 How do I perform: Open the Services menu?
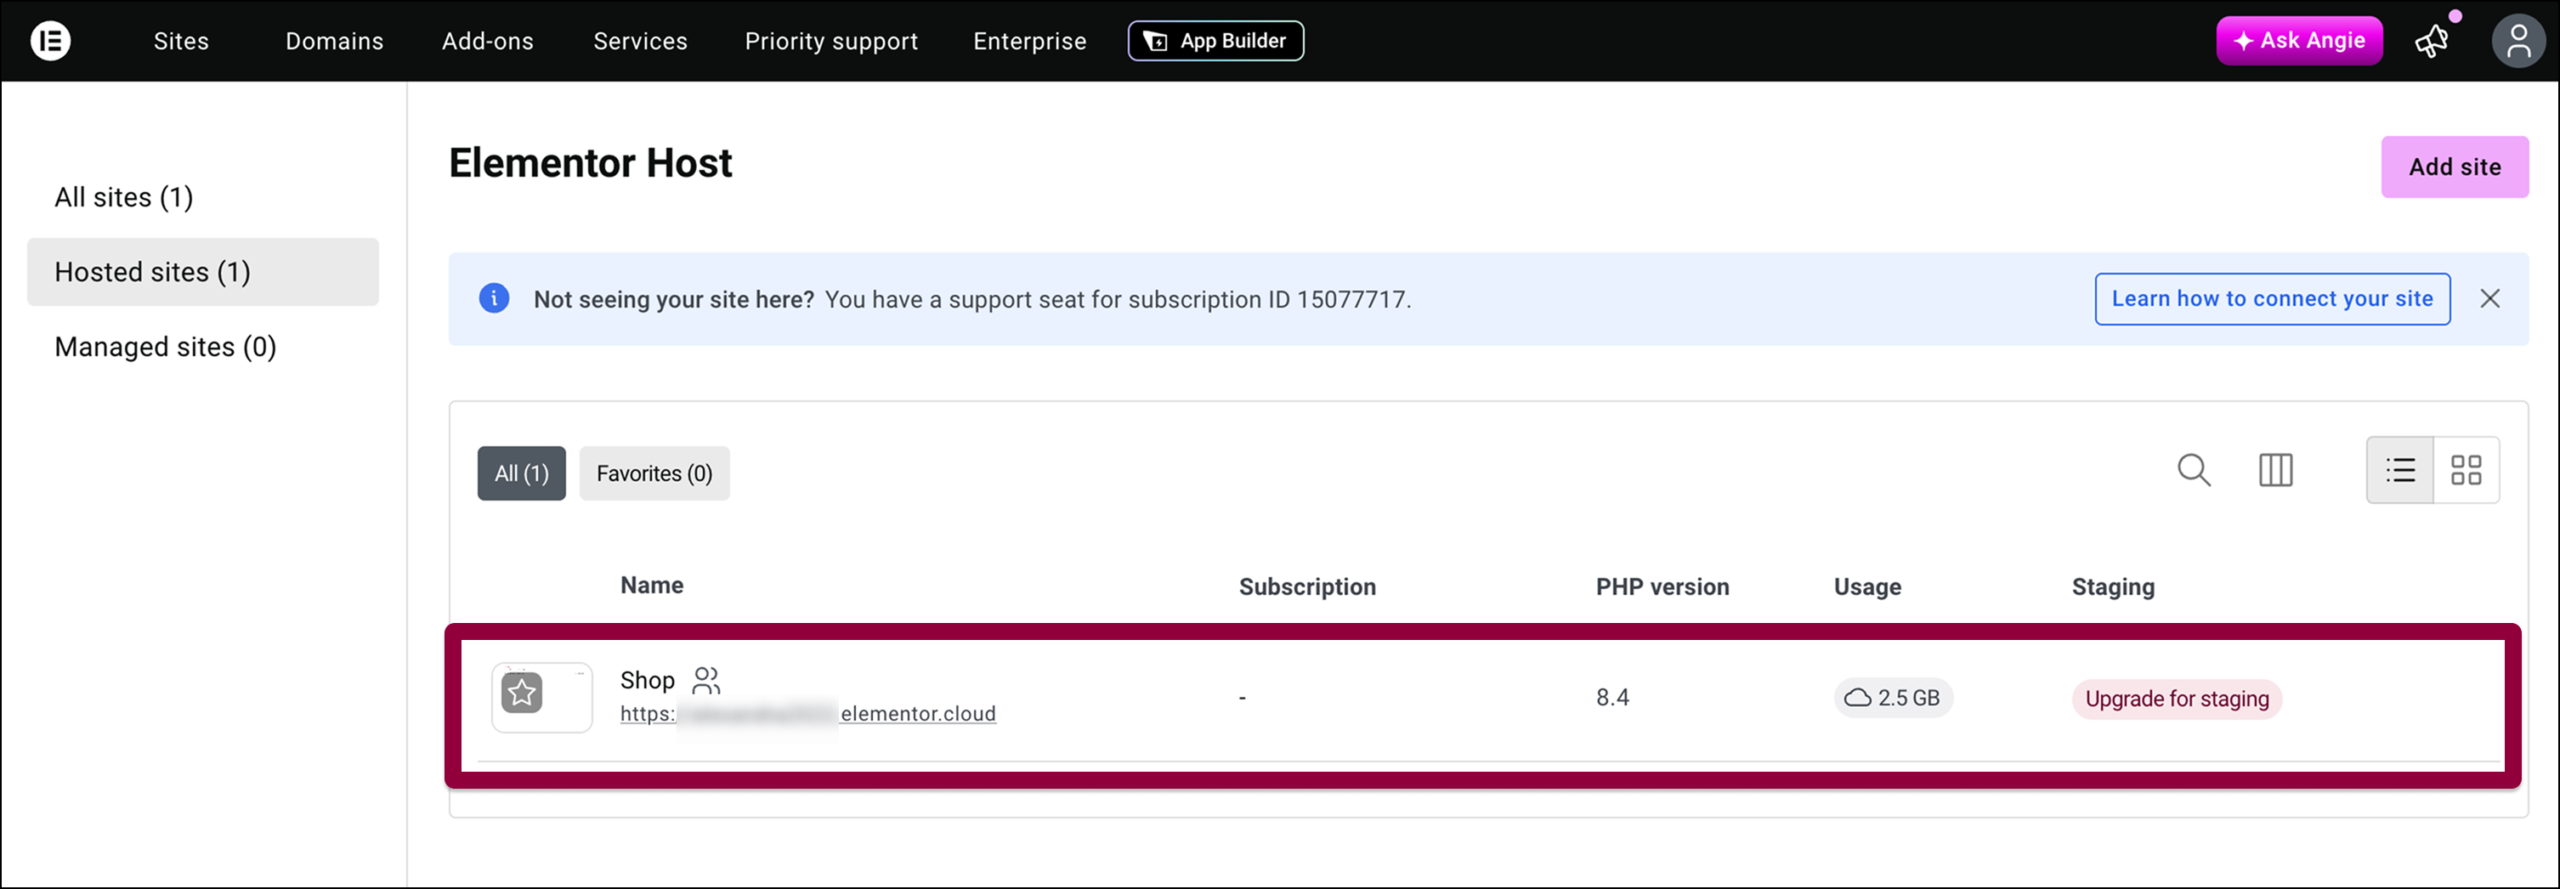pos(640,41)
